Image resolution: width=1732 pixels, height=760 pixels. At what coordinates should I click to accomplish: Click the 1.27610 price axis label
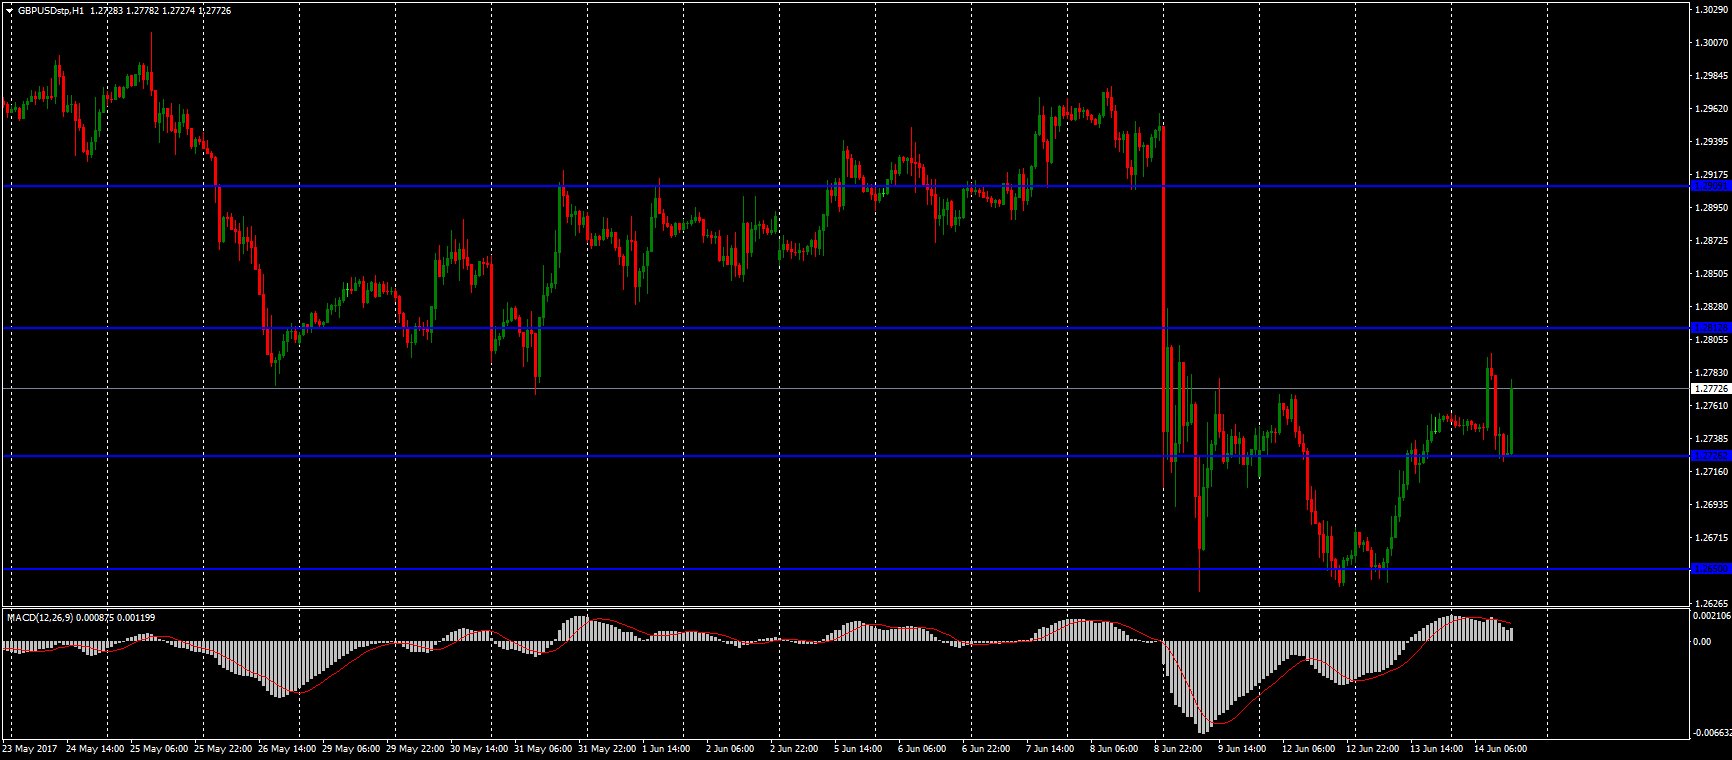[x=1712, y=406]
